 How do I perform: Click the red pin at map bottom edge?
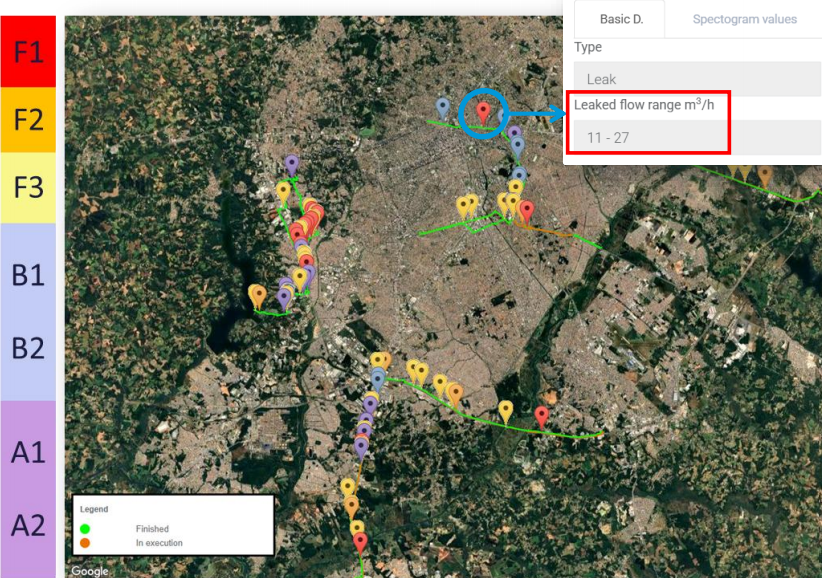click(360, 543)
